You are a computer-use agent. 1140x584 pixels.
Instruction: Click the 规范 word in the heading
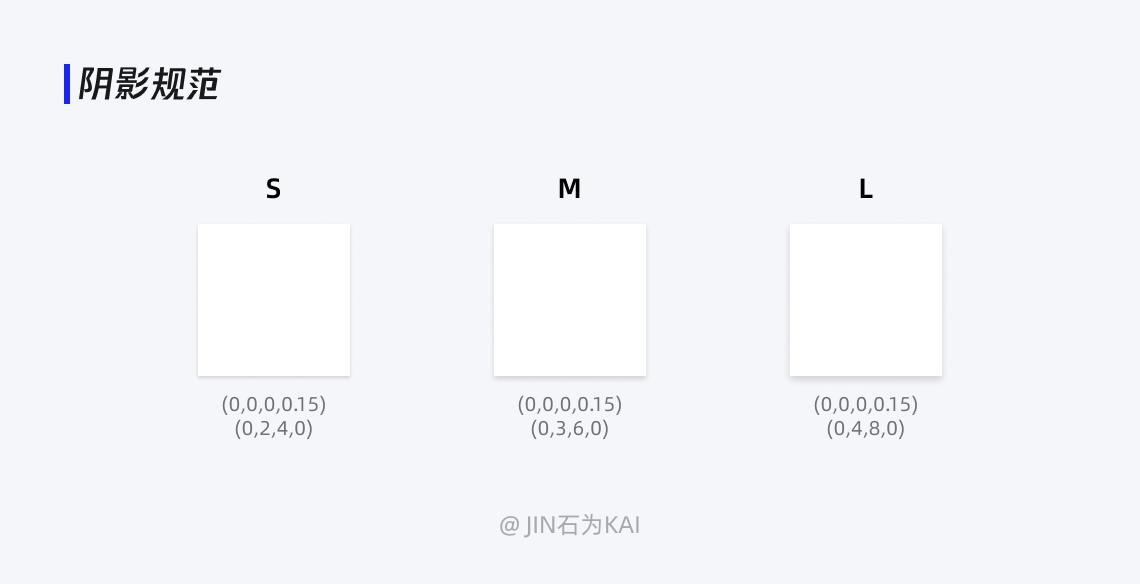184,84
